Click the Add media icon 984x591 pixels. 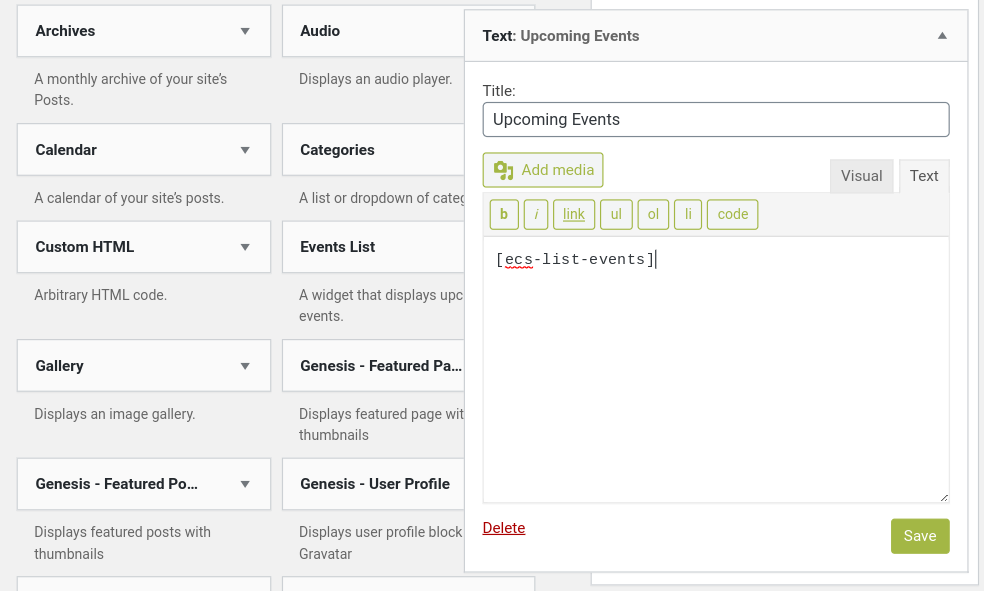pyautogui.click(x=503, y=170)
